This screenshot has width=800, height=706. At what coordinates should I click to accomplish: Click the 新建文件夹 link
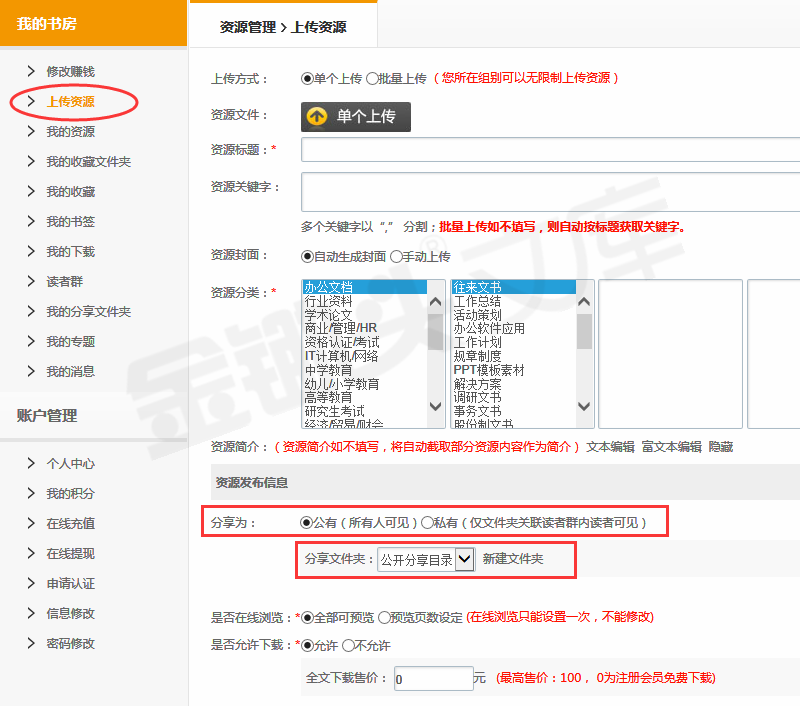point(513,560)
